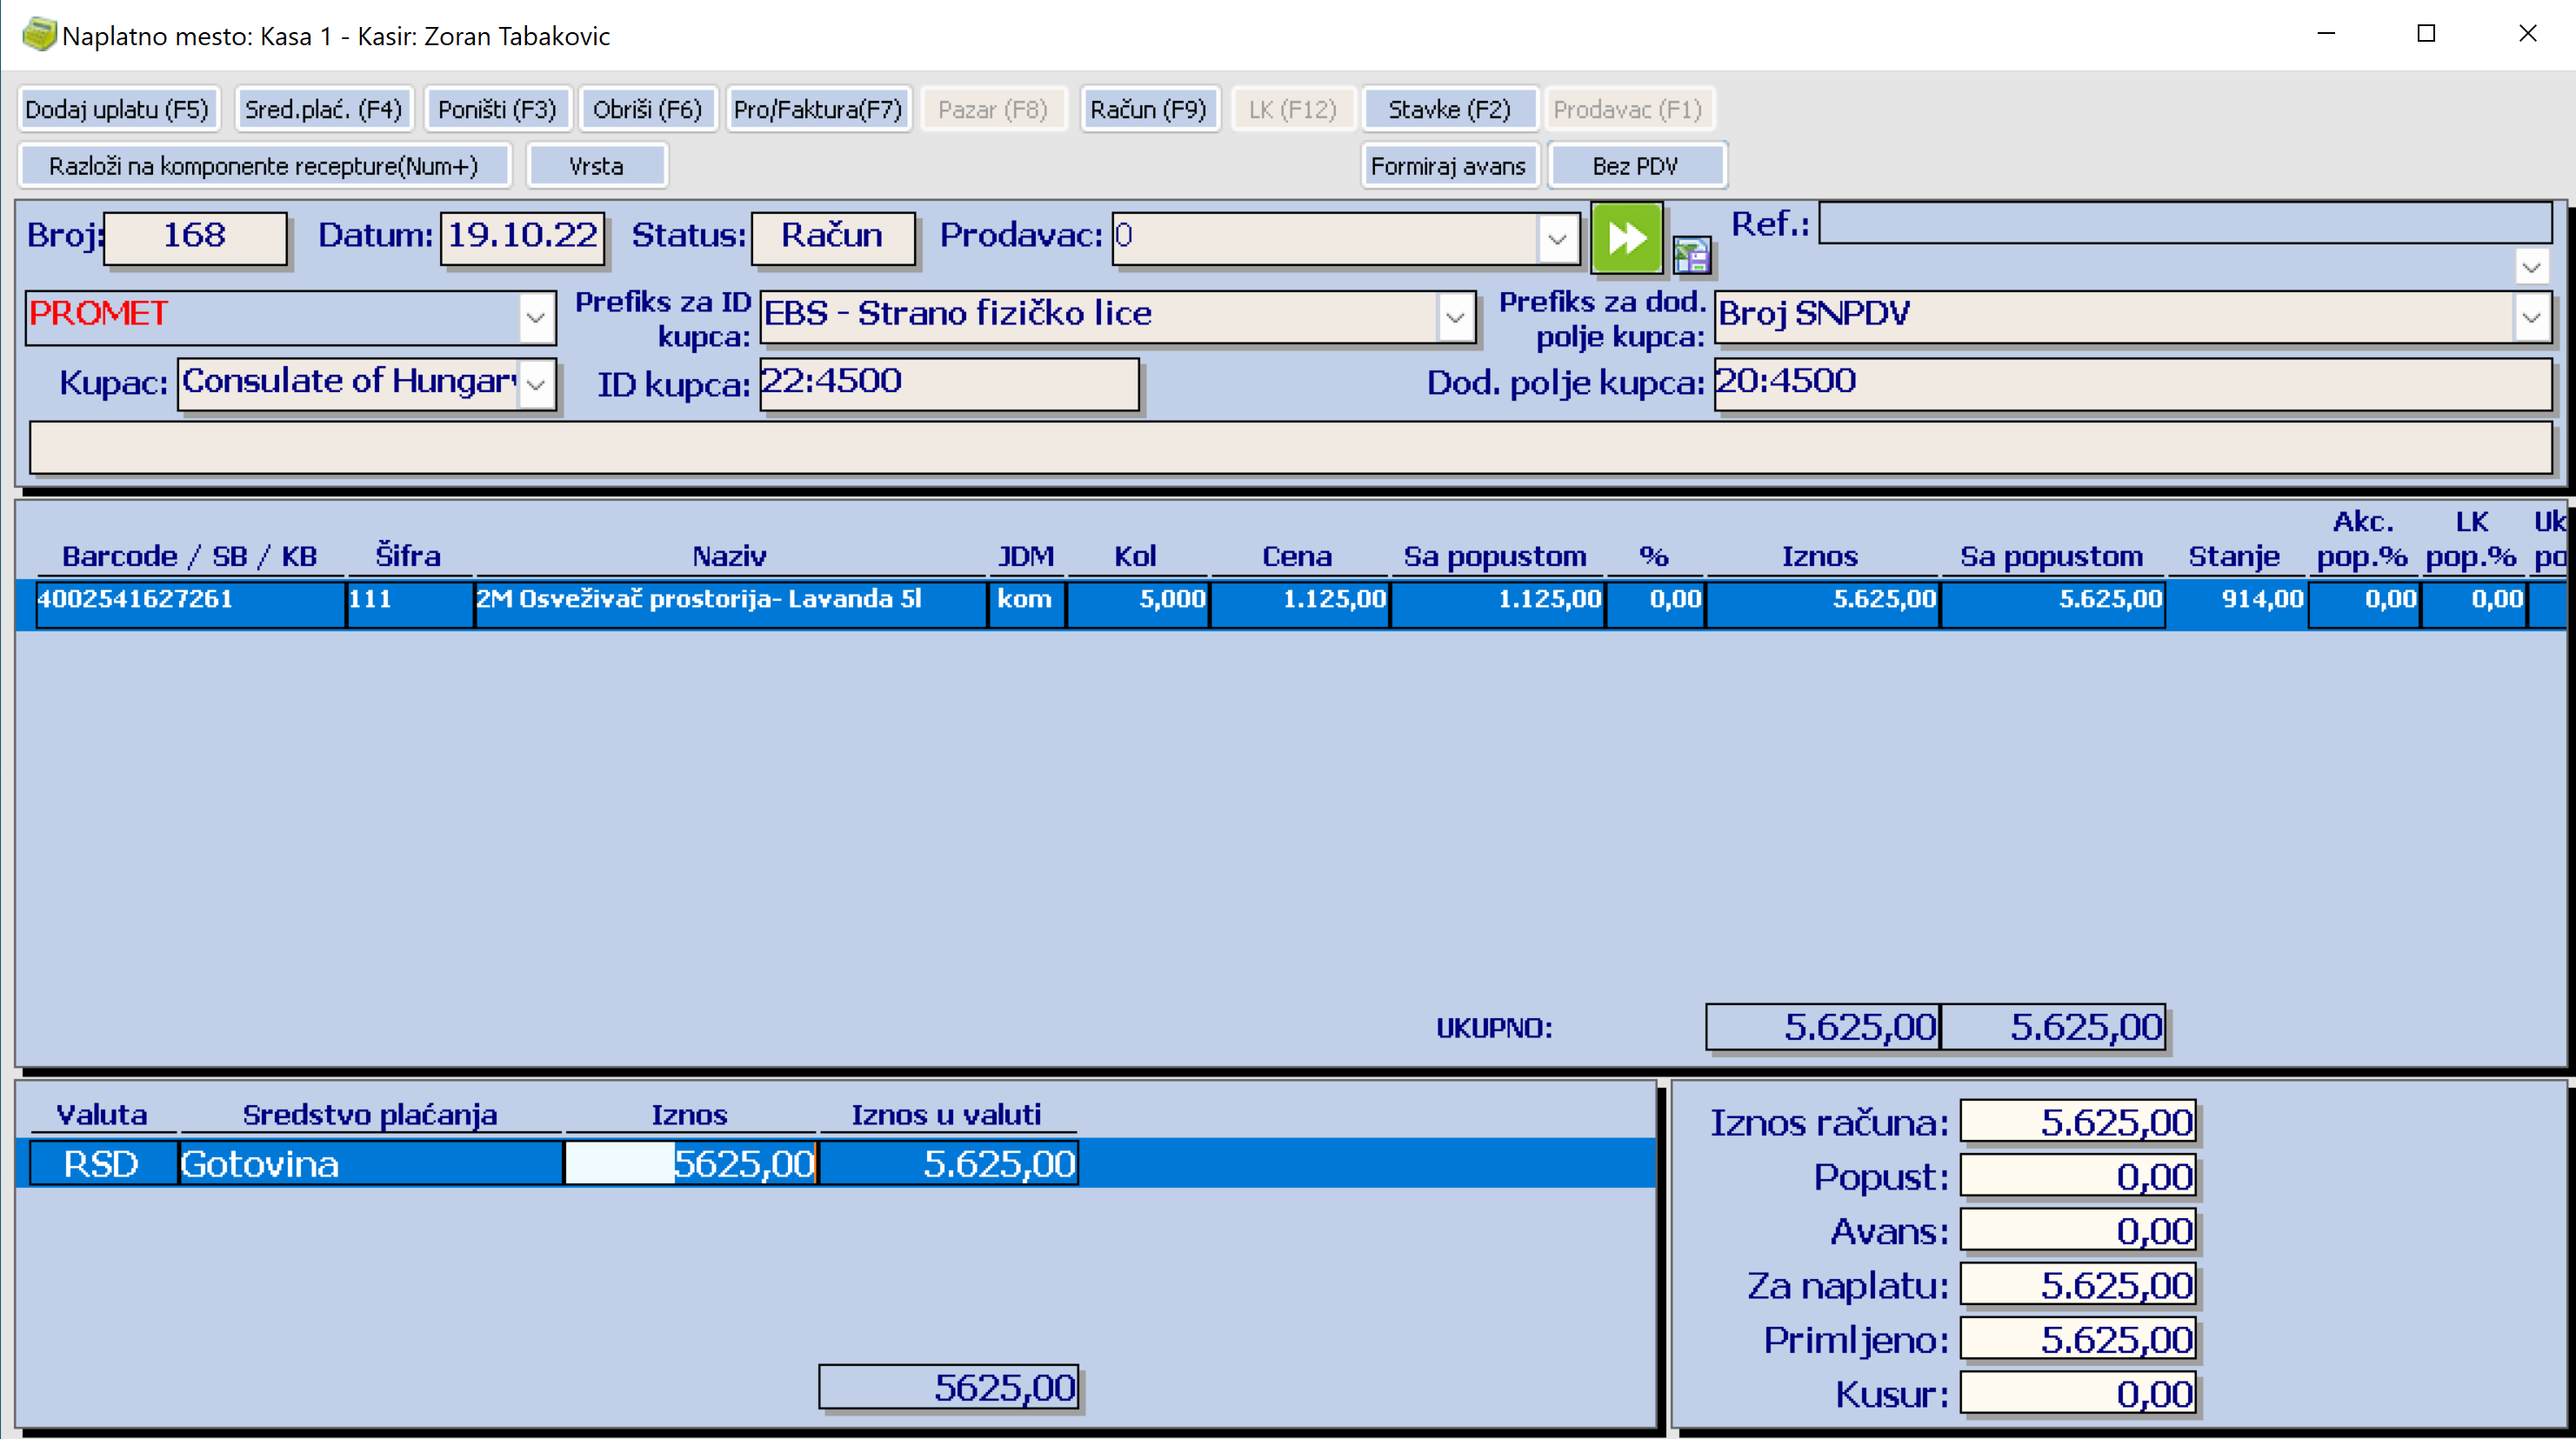
Task: Click the green fast-forward arrow icon
Action: pyautogui.click(x=1626, y=238)
